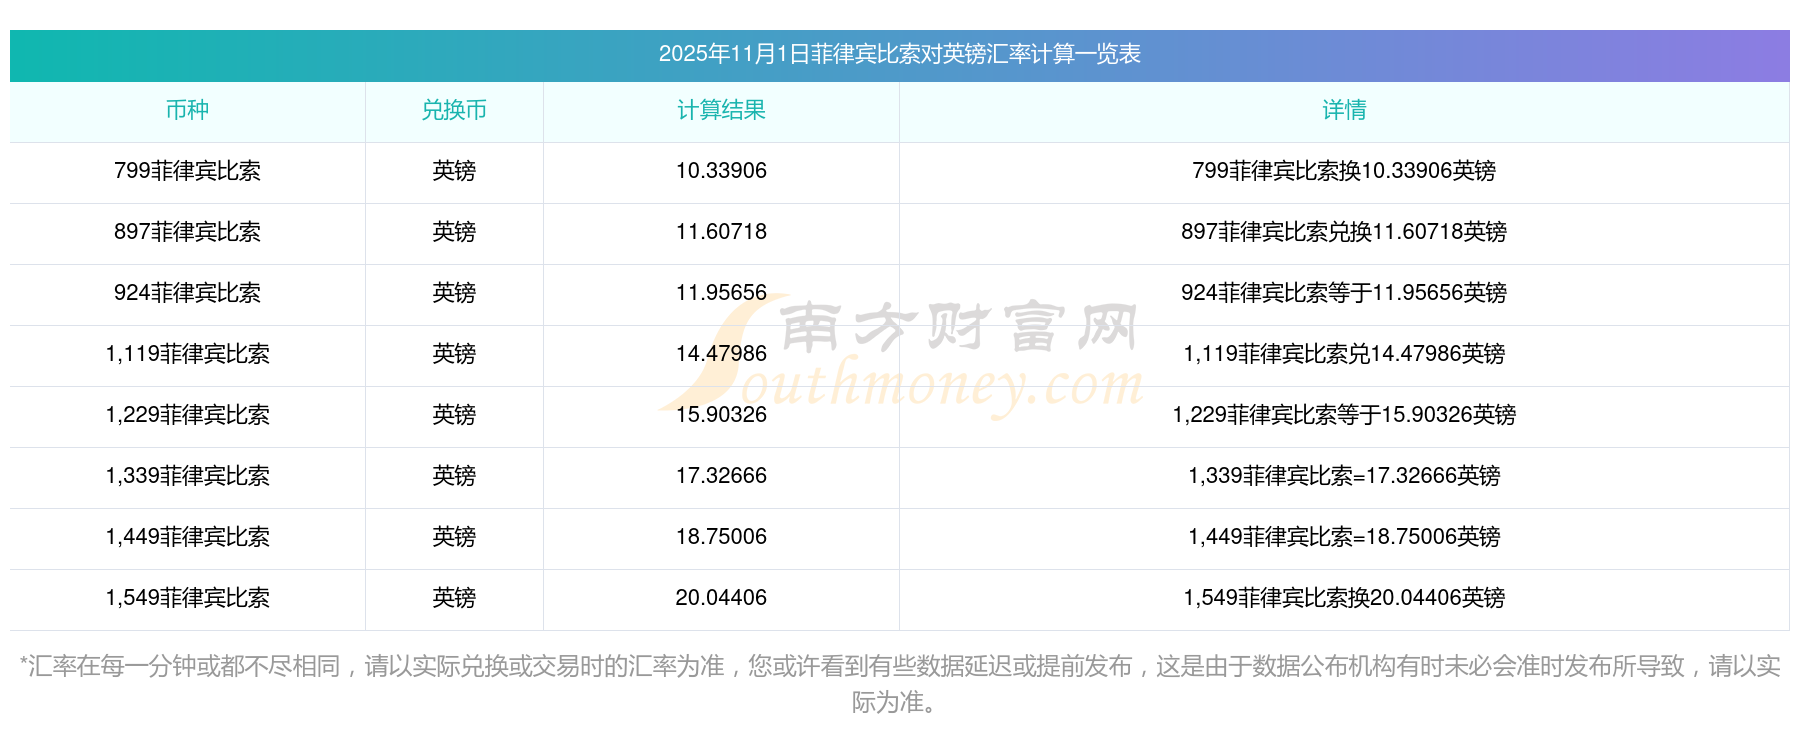The height and width of the screenshot is (733, 1800).
Task: Click the 11.60718 result cell
Action: (721, 232)
